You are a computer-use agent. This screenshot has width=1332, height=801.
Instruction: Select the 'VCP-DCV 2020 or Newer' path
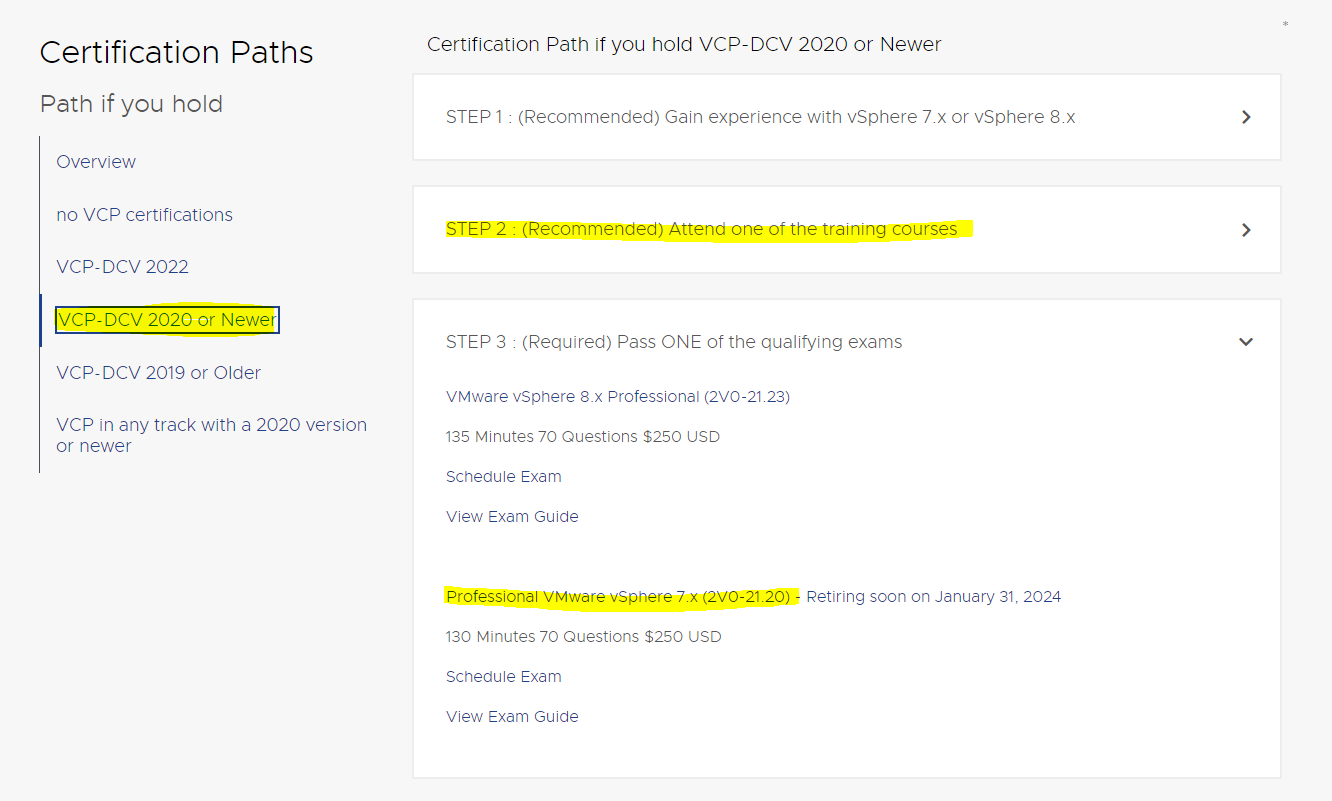pos(167,320)
